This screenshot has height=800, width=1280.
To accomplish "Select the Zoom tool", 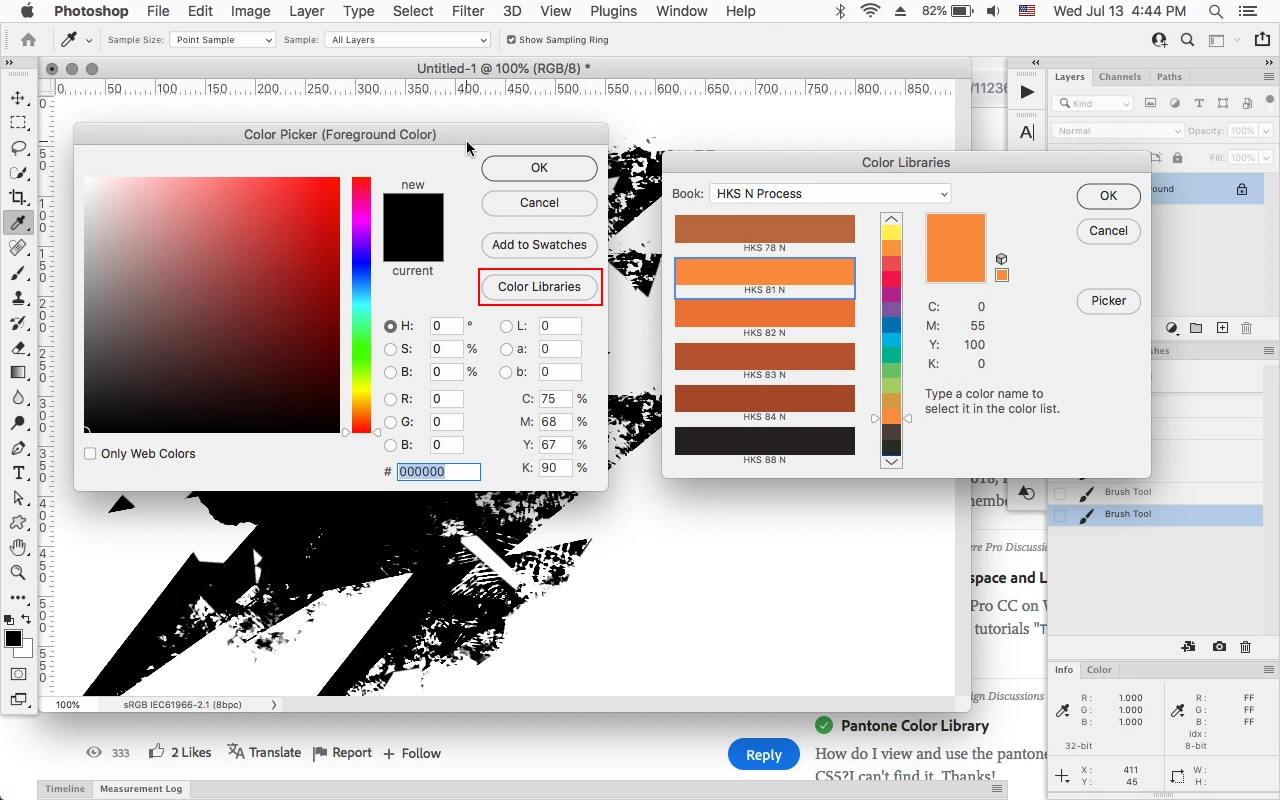I will (18, 572).
